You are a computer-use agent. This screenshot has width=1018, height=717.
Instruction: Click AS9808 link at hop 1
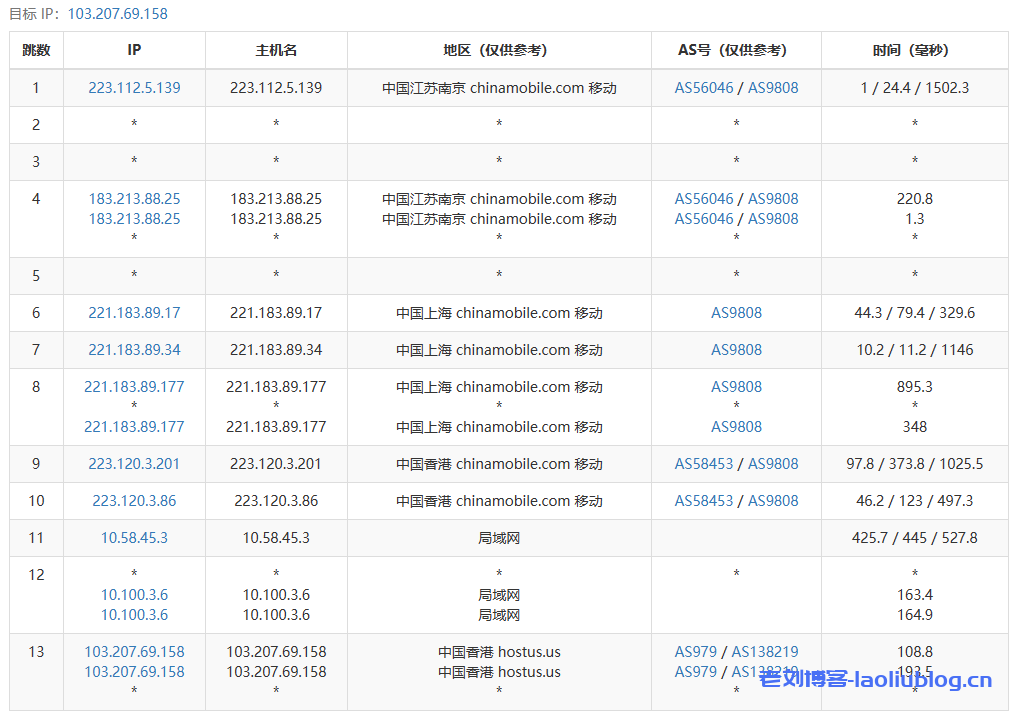click(x=772, y=88)
